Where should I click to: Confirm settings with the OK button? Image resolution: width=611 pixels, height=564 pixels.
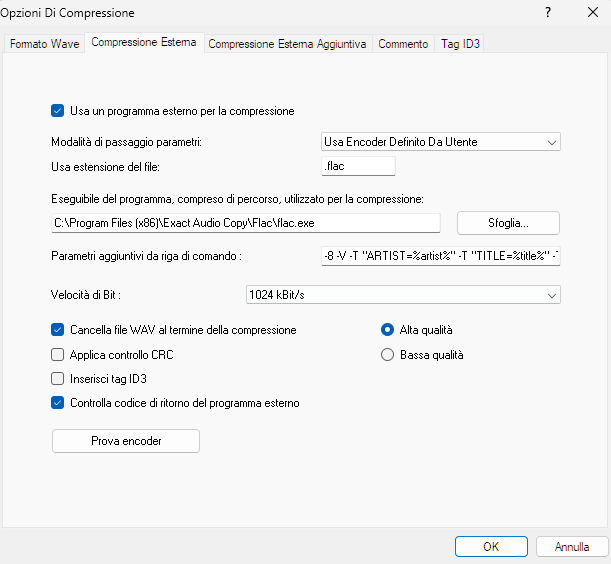pyautogui.click(x=490, y=547)
